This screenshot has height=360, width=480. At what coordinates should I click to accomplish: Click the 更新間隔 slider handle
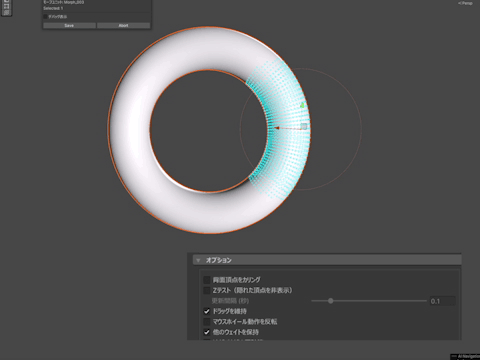coord(330,301)
